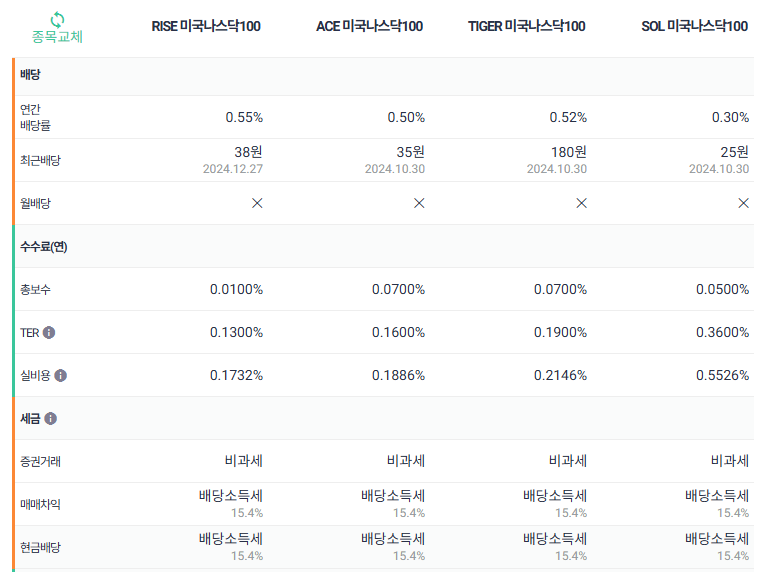Select TIGER 미국나스닥100 column header

pos(526,26)
